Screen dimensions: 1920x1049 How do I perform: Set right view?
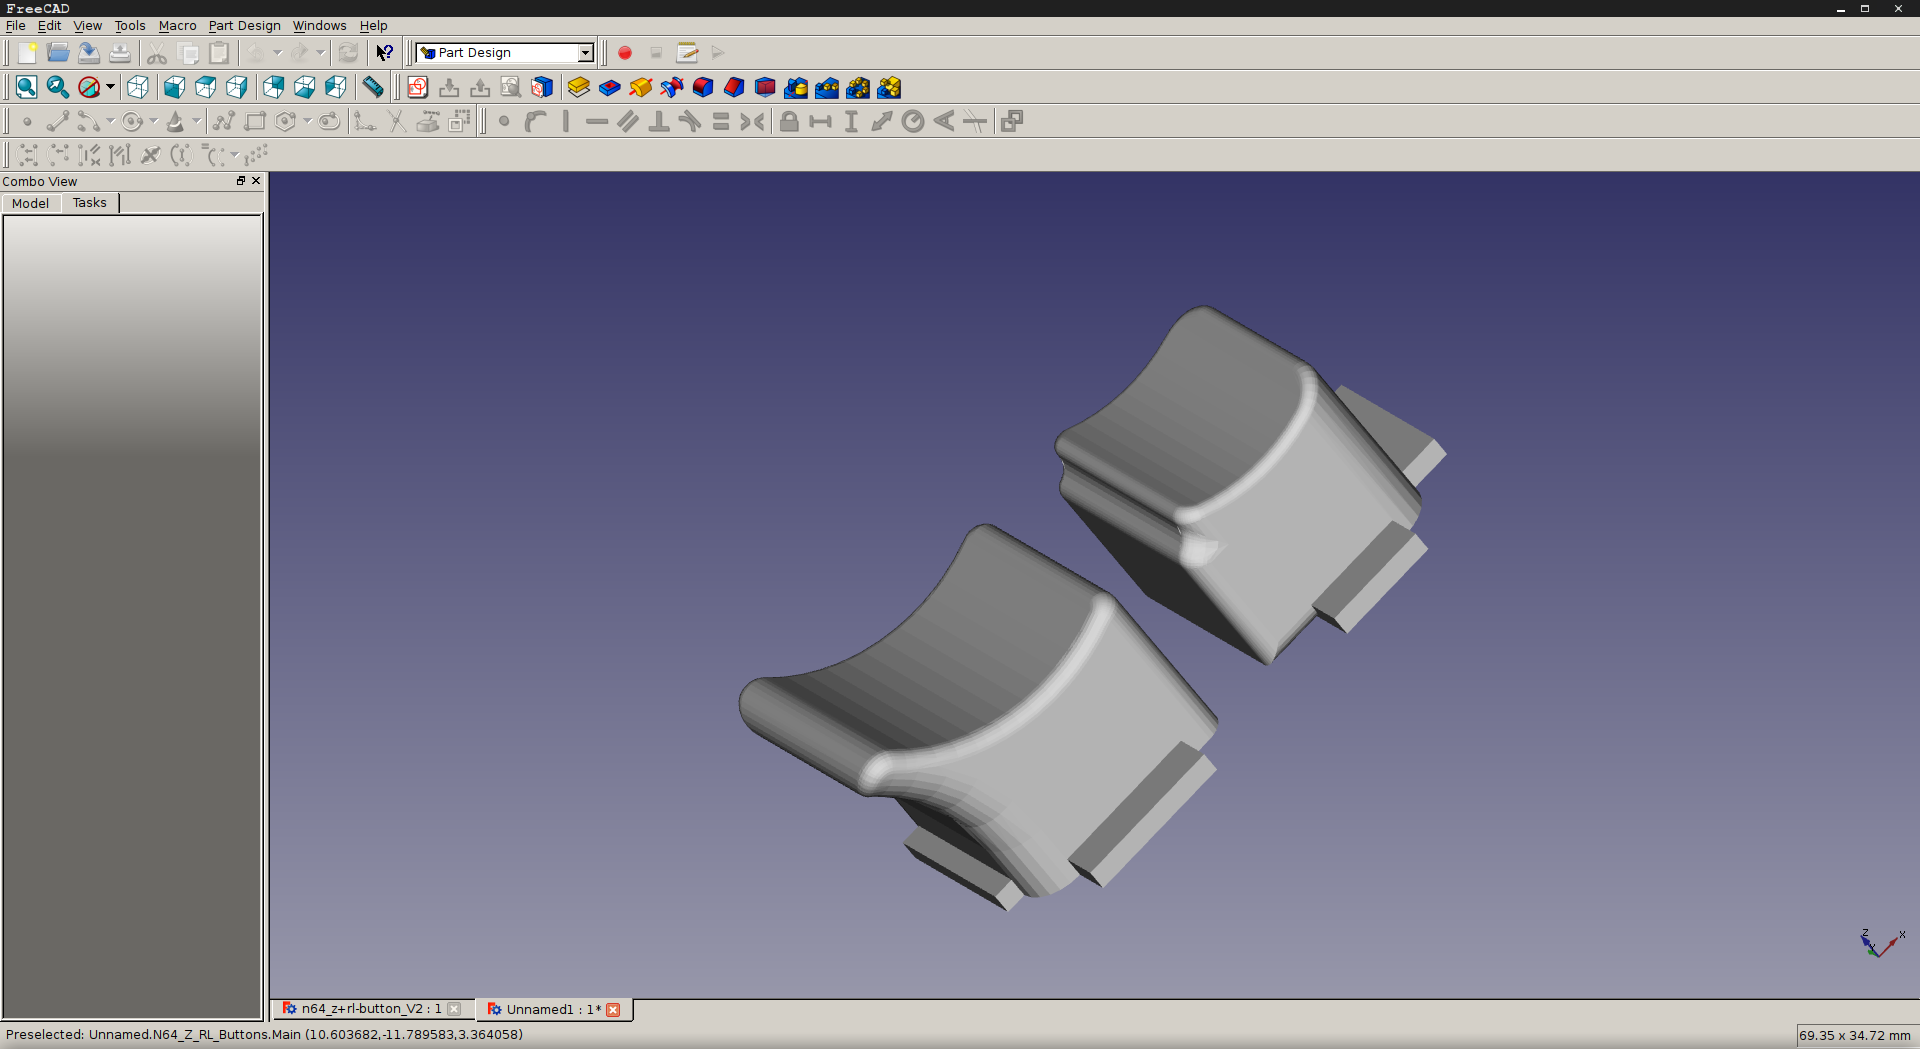pyautogui.click(x=237, y=88)
